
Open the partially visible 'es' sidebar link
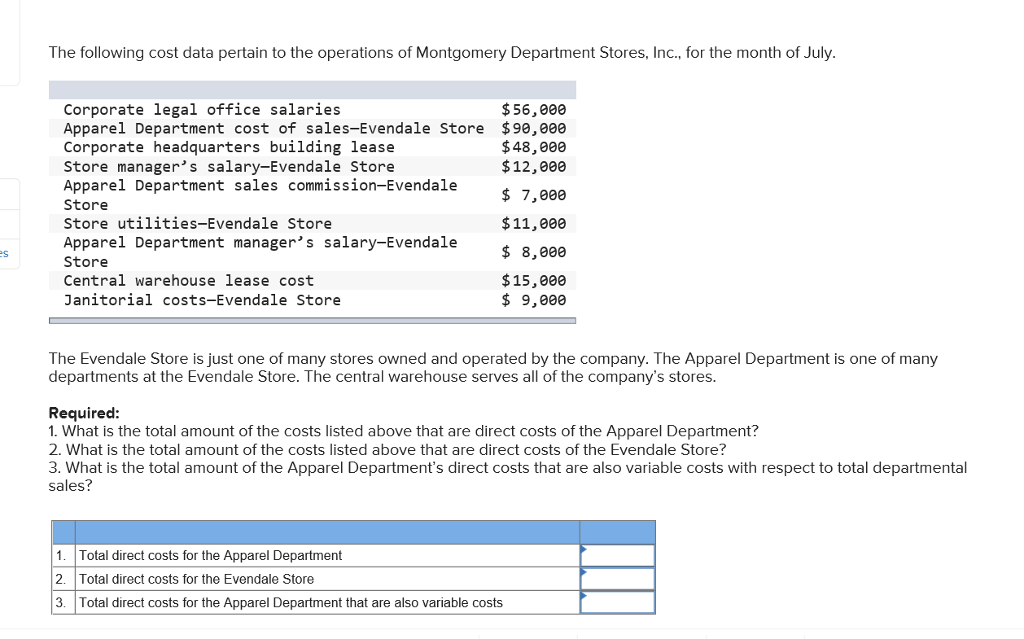point(5,253)
